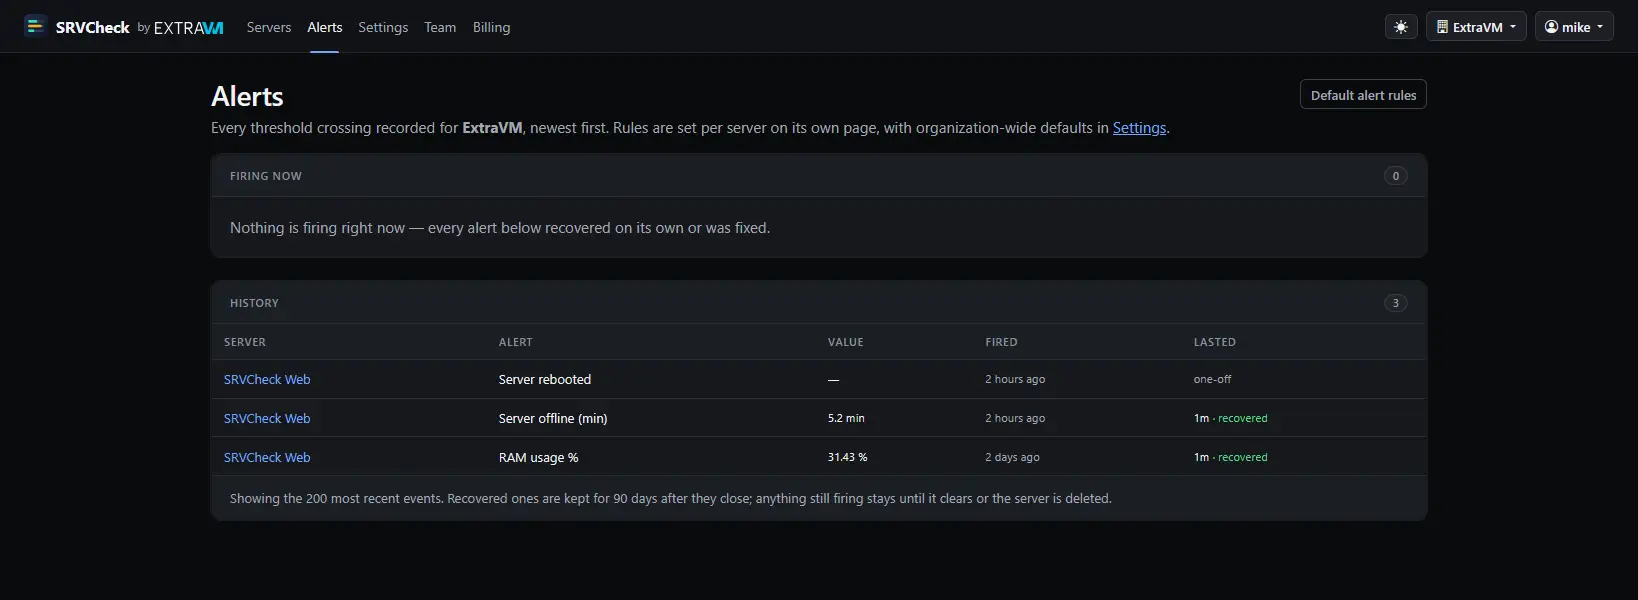Follow the Settings link in the description
The height and width of the screenshot is (600, 1638).
[1139, 128]
